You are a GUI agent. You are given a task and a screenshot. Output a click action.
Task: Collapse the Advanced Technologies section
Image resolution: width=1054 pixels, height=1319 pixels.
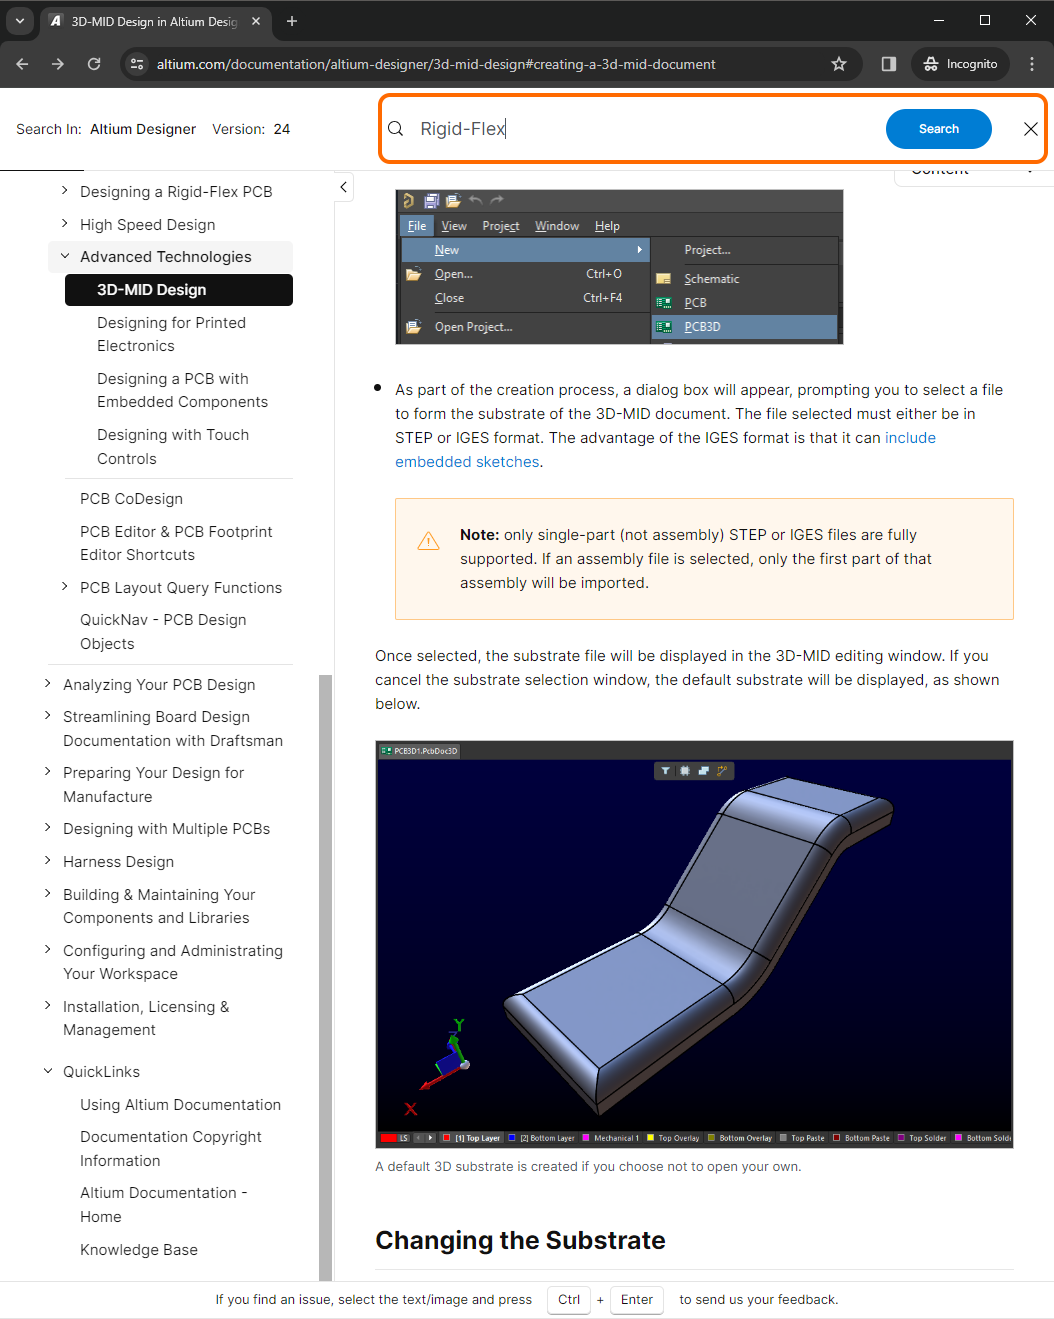64,257
